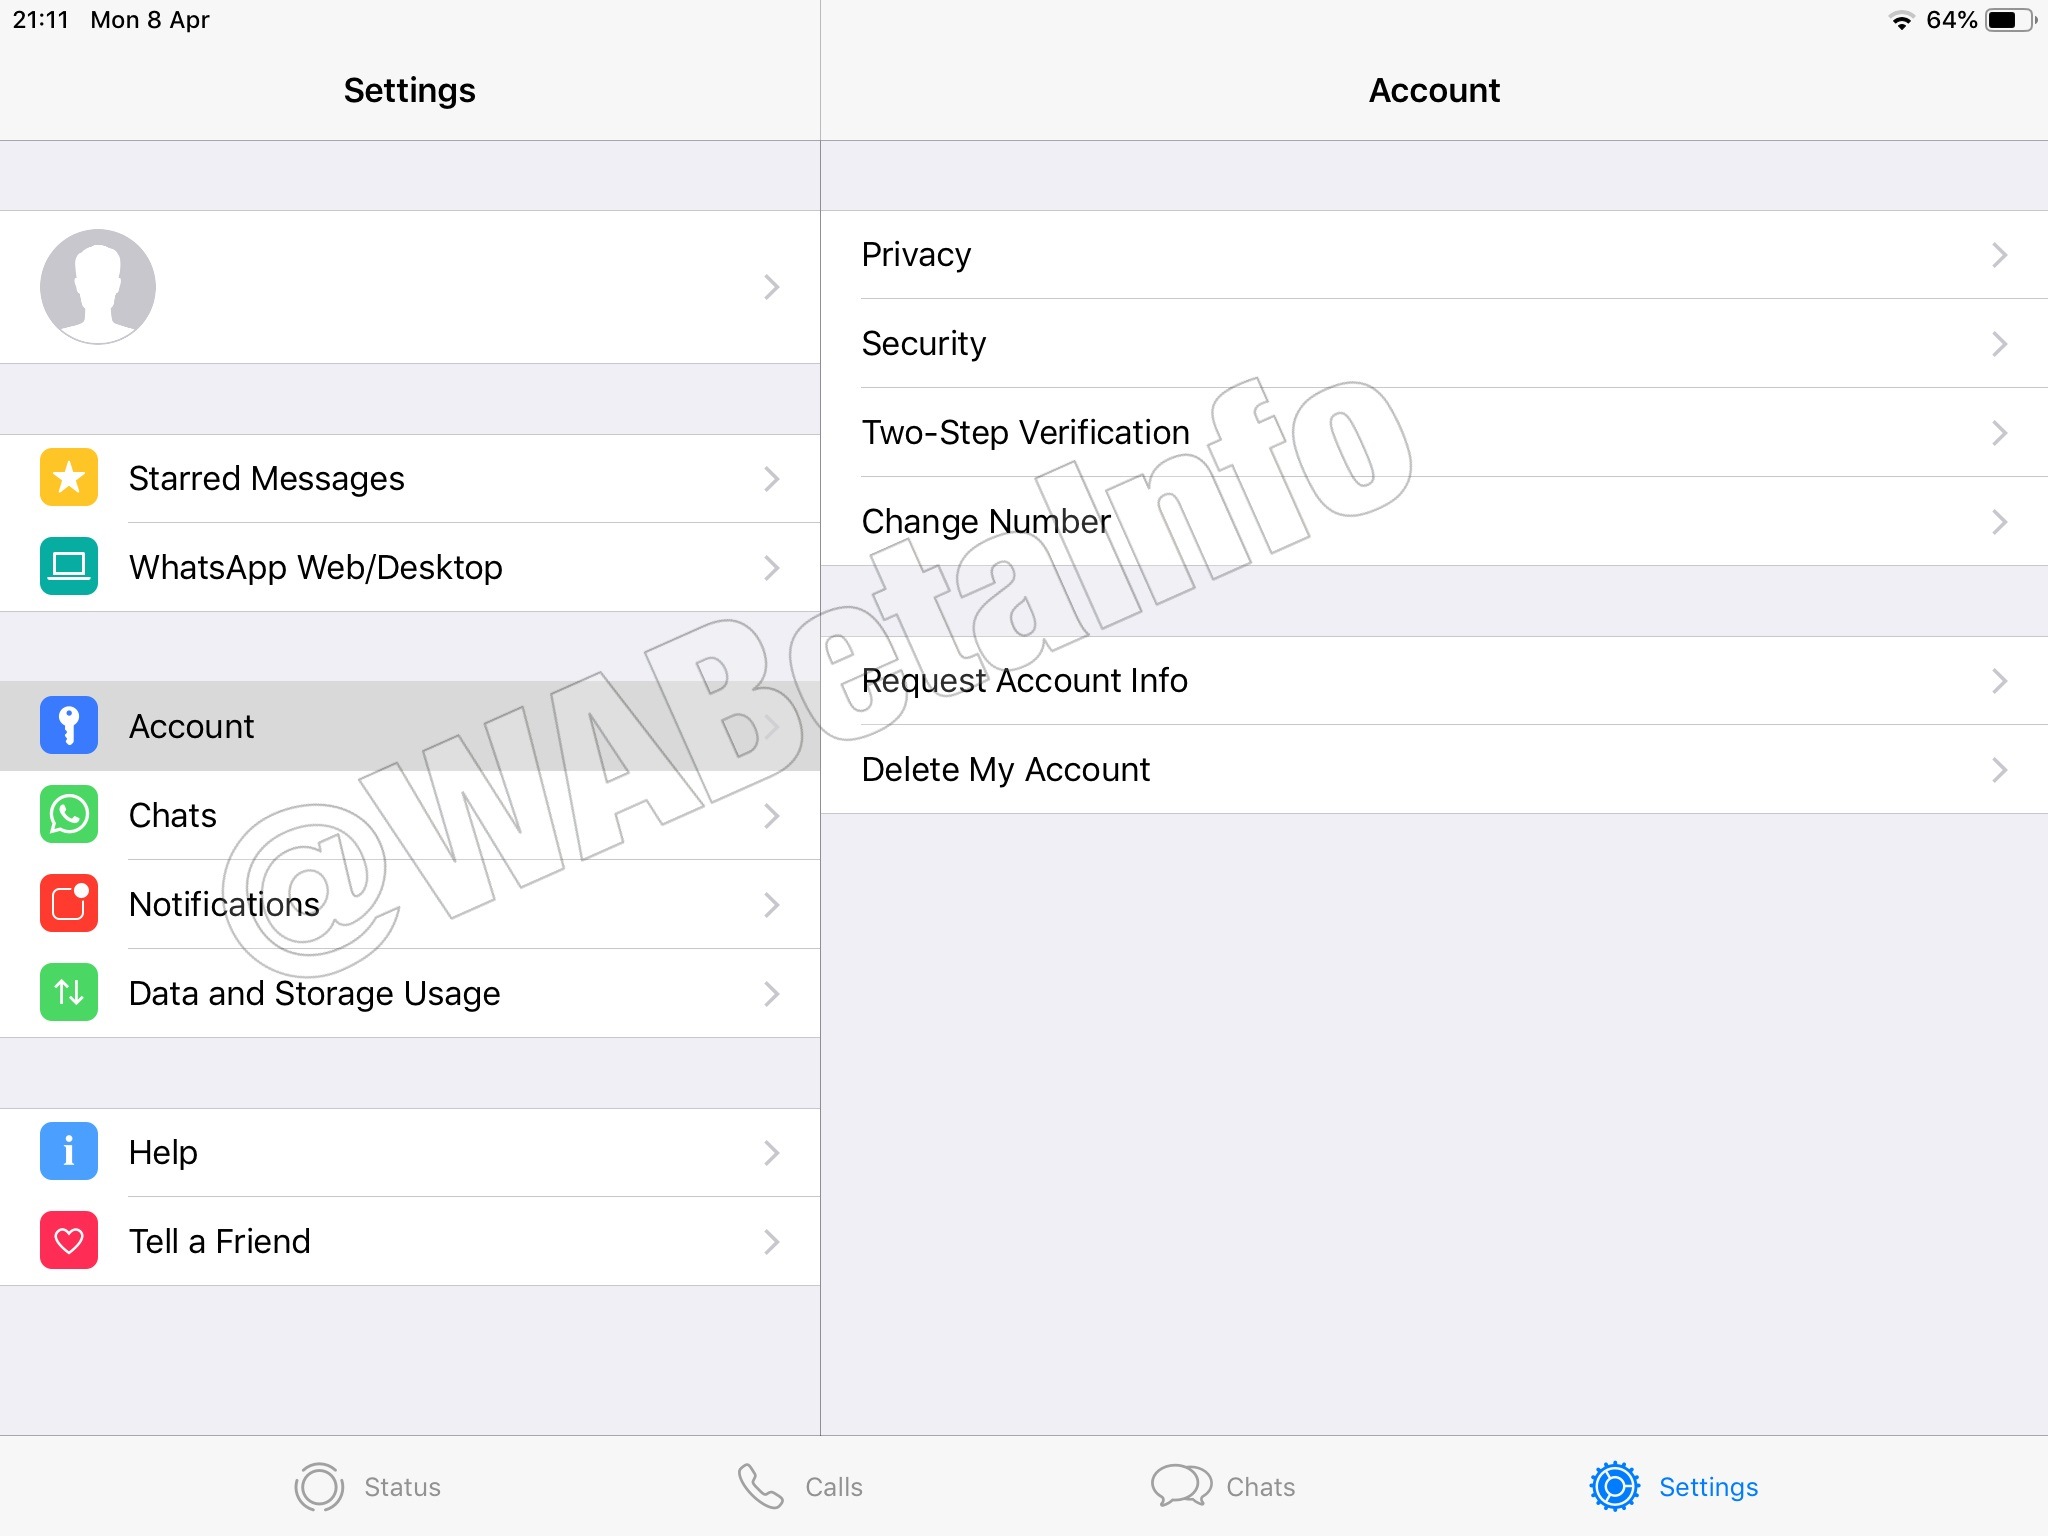Expand the Privacy row chevron

tap(1999, 255)
